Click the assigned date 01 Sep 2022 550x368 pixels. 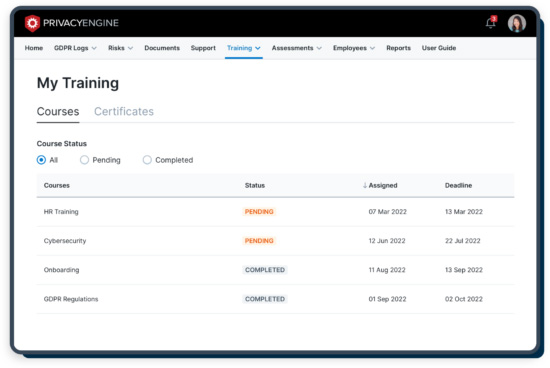pyautogui.click(x=387, y=299)
